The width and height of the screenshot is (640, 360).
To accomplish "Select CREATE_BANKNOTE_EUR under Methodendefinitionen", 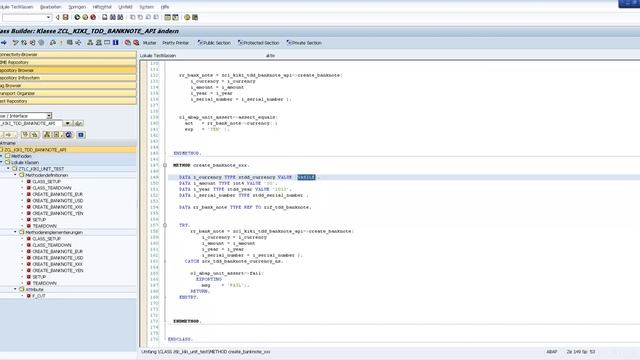I will 58,194.
